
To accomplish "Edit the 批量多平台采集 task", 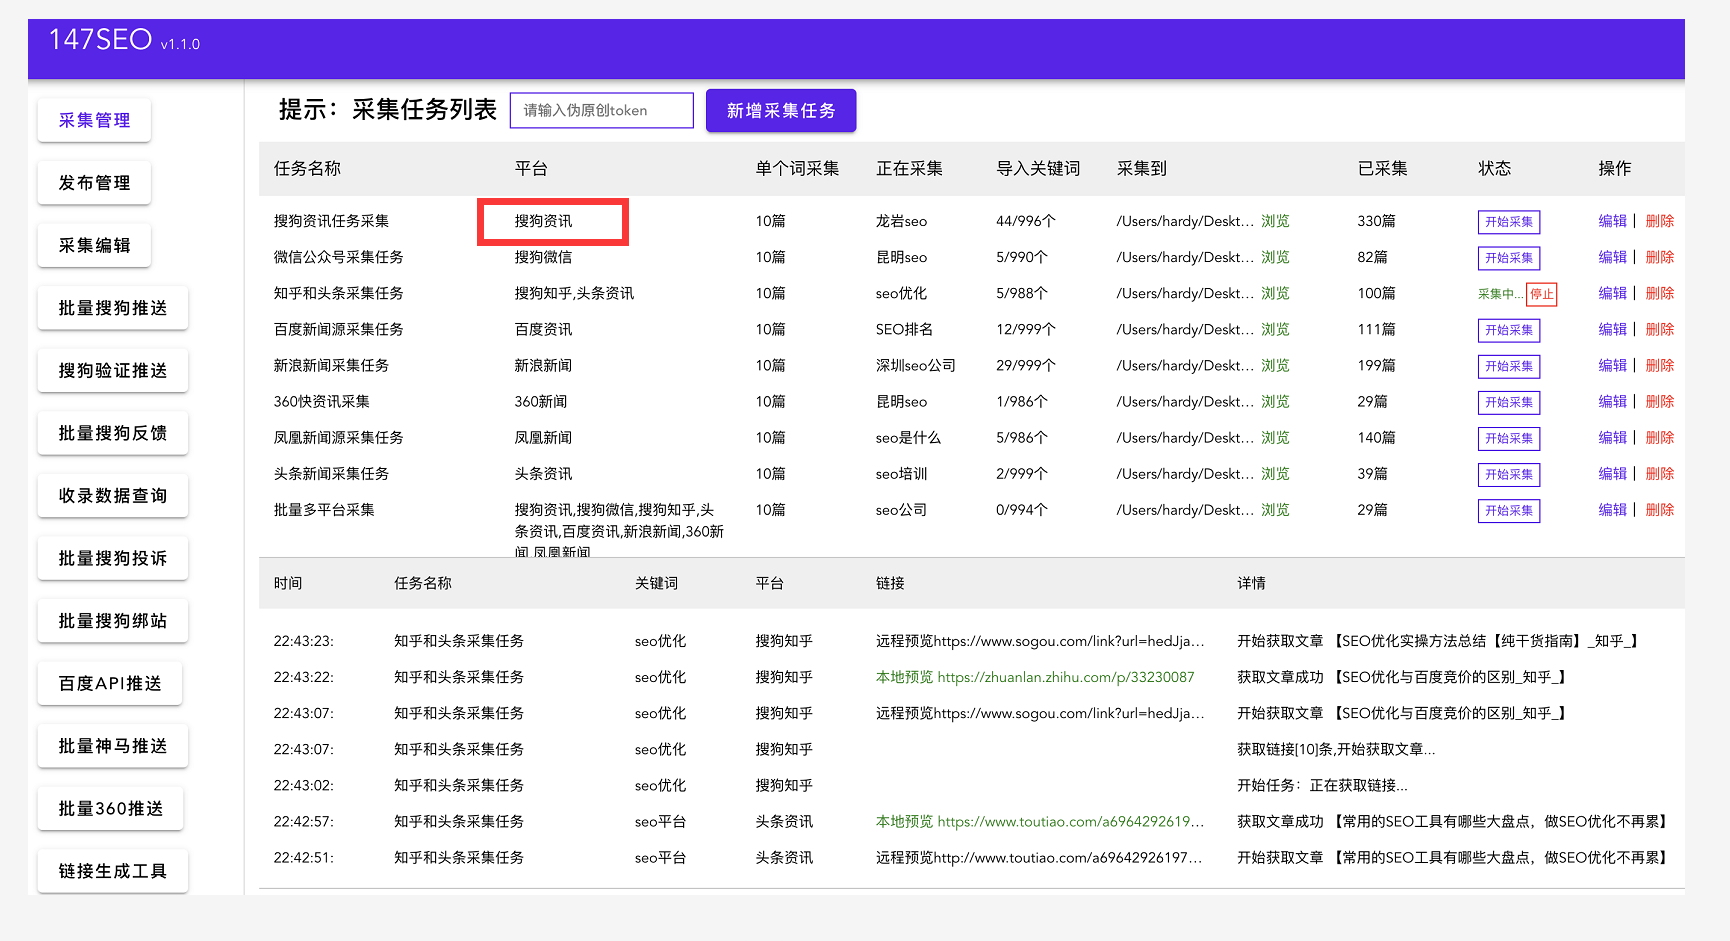I will [1612, 509].
